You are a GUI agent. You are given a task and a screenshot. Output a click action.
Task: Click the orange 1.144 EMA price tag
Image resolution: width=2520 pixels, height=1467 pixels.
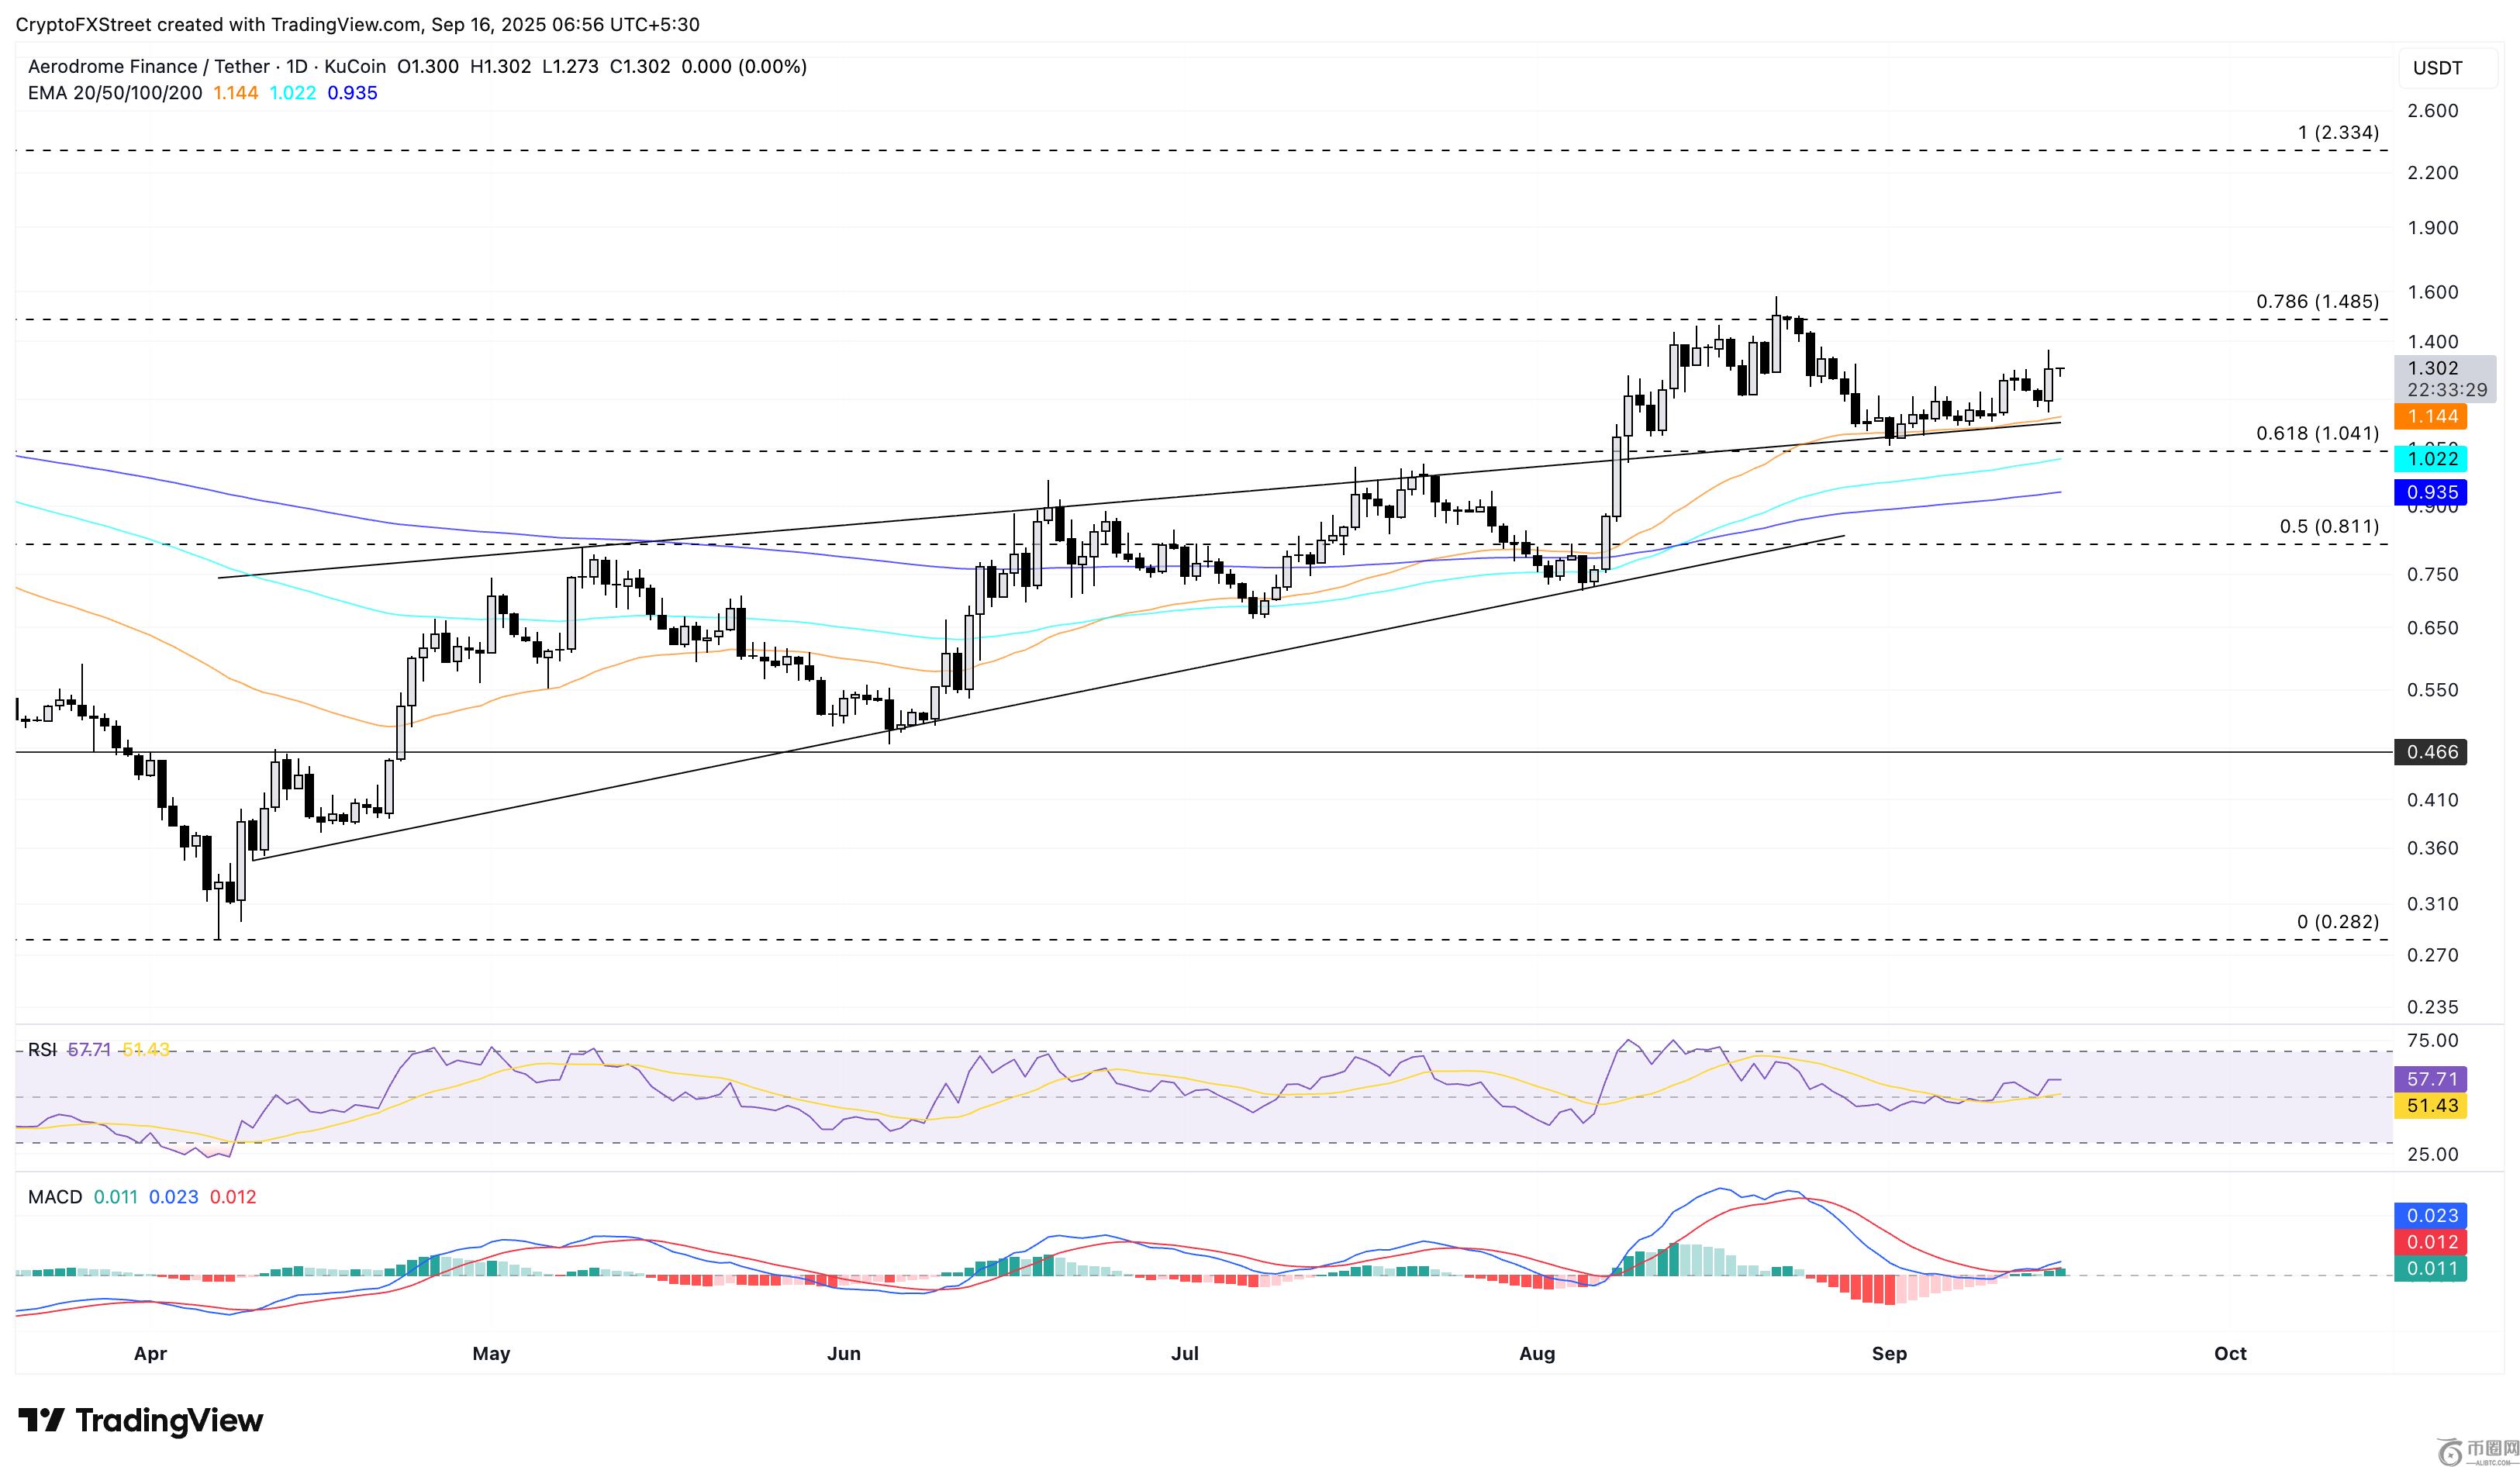click(x=2430, y=416)
